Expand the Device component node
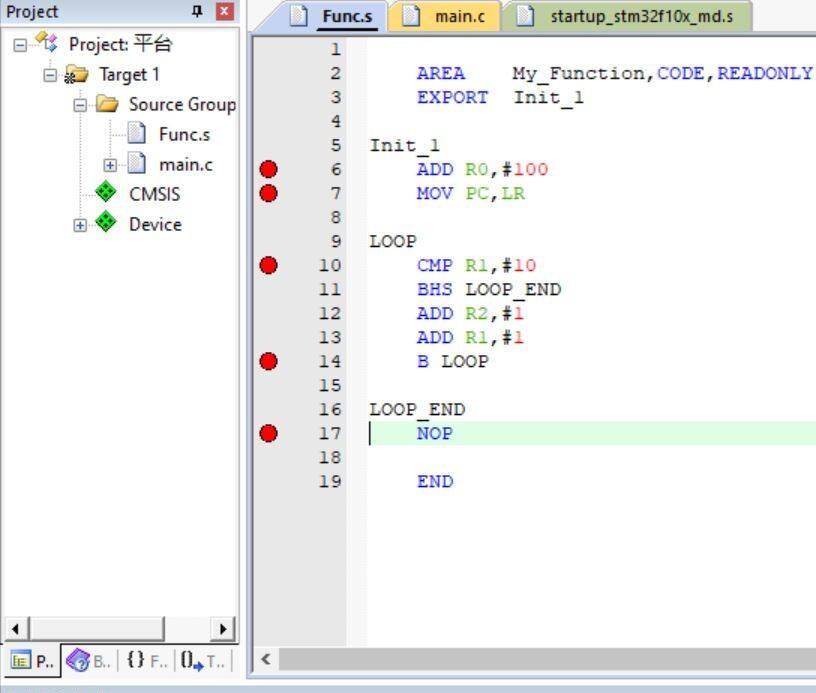This screenshot has height=693, width=816. tap(80, 225)
